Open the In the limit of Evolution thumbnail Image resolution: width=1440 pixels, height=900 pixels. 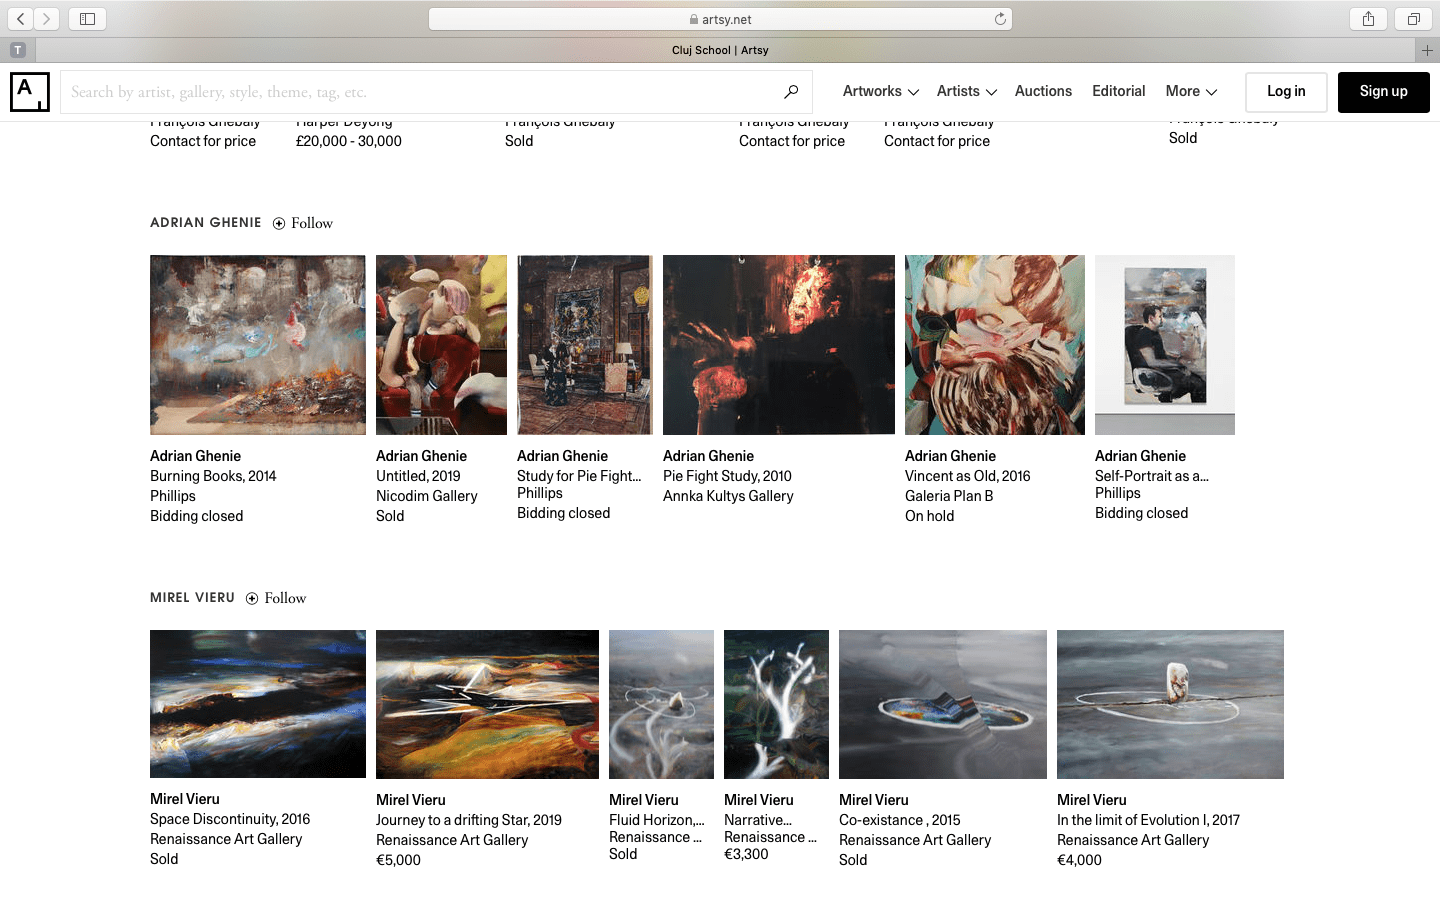(1170, 704)
